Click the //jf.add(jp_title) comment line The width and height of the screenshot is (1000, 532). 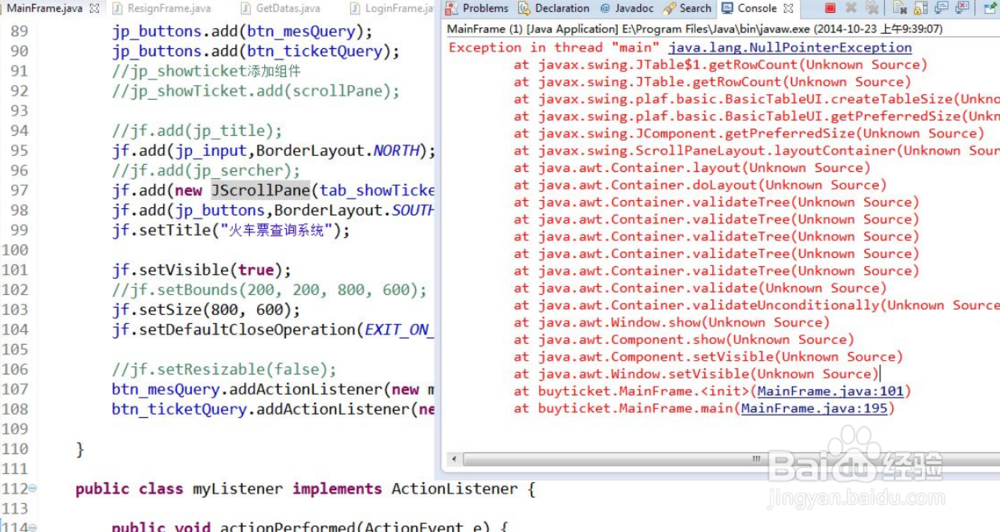click(x=197, y=130)
